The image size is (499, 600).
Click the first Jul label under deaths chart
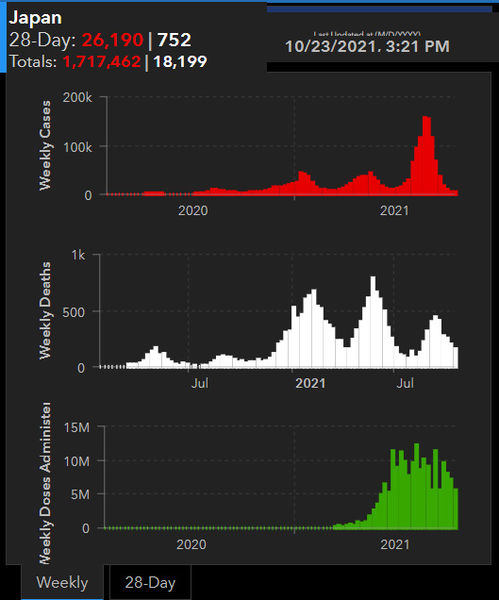(200, 383)
